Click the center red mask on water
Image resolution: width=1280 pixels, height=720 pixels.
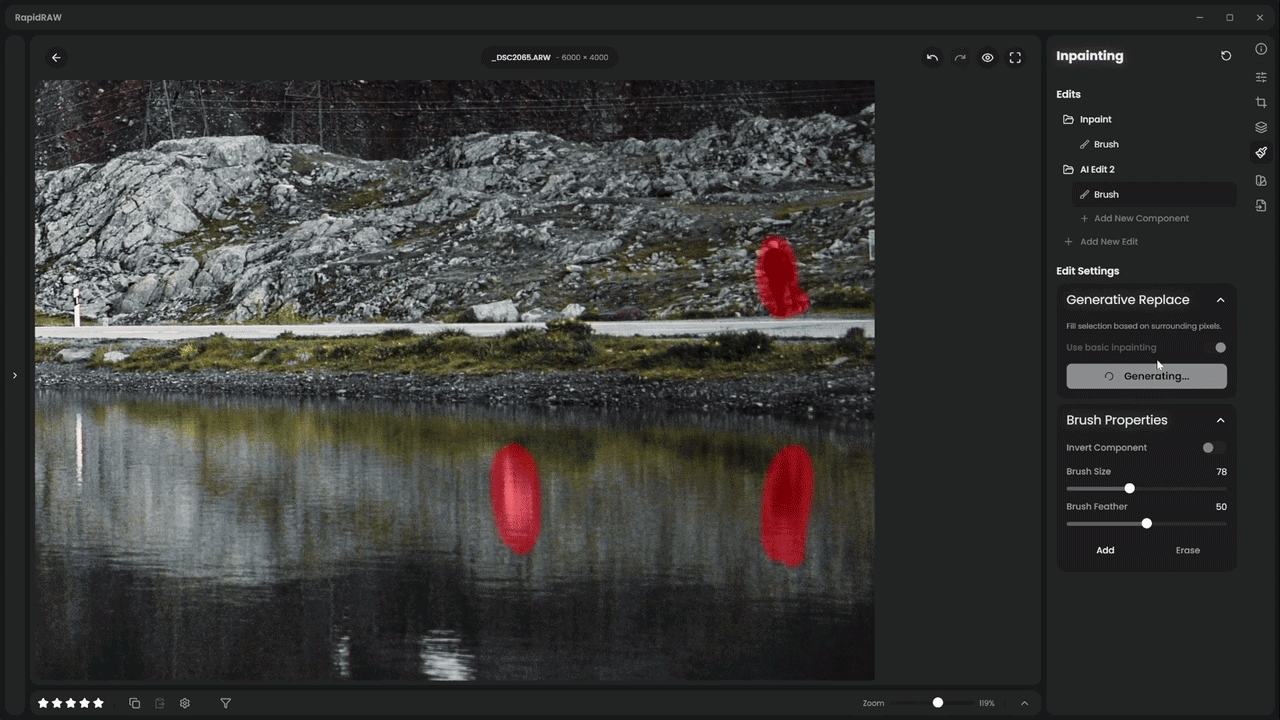tap(516, 498)
